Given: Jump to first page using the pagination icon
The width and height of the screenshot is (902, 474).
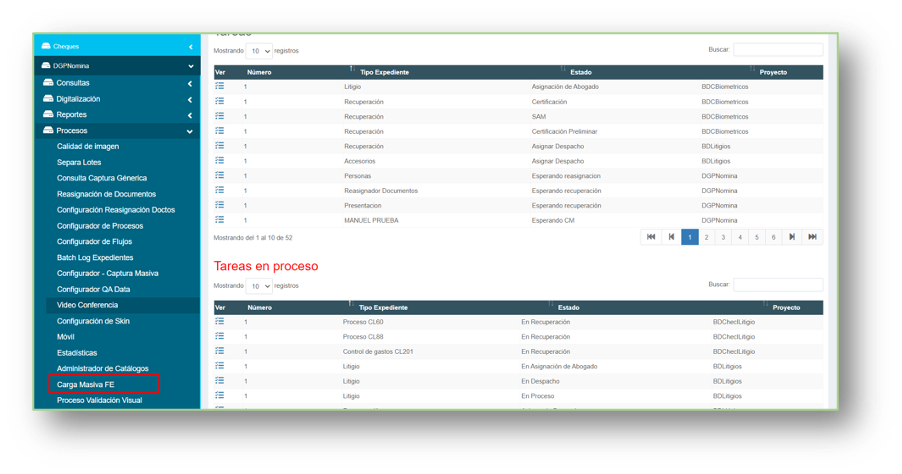Looking at the screenshot, I should pos(651,237).
